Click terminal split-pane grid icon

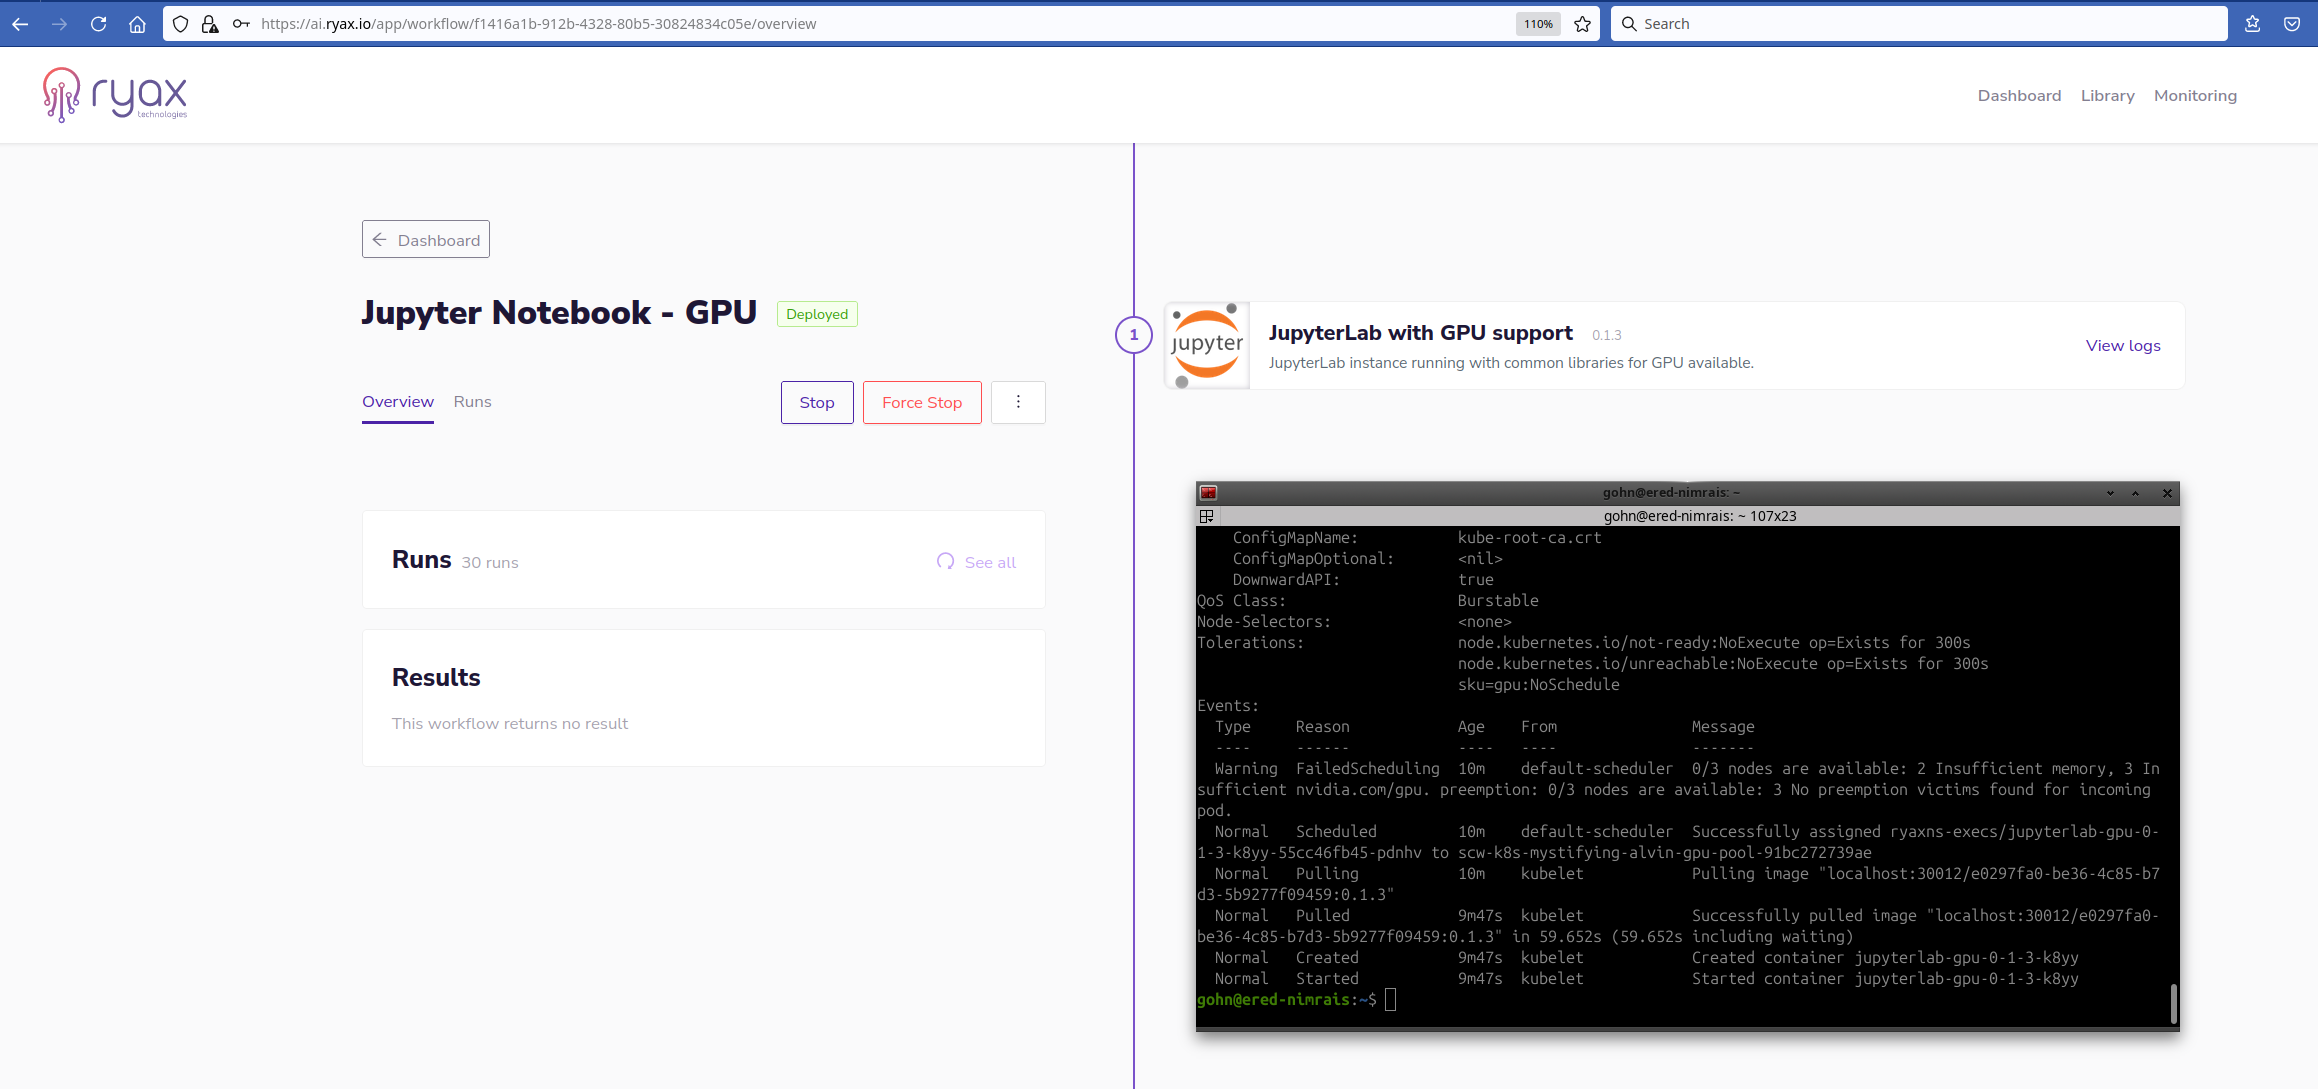coord(1207,516)
